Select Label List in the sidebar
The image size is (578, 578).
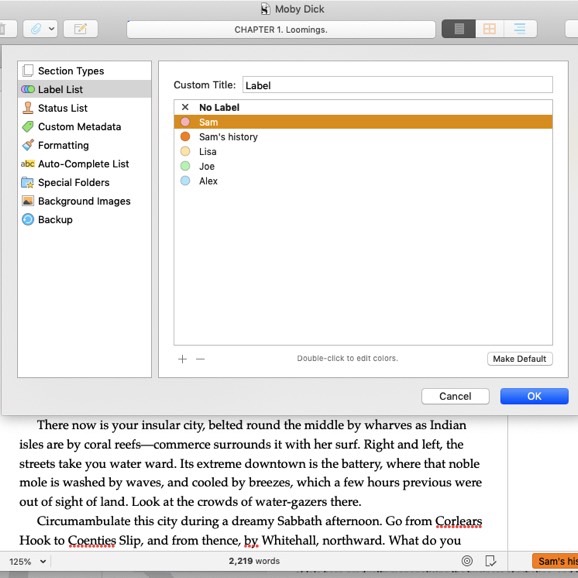(x=84, y=89)
